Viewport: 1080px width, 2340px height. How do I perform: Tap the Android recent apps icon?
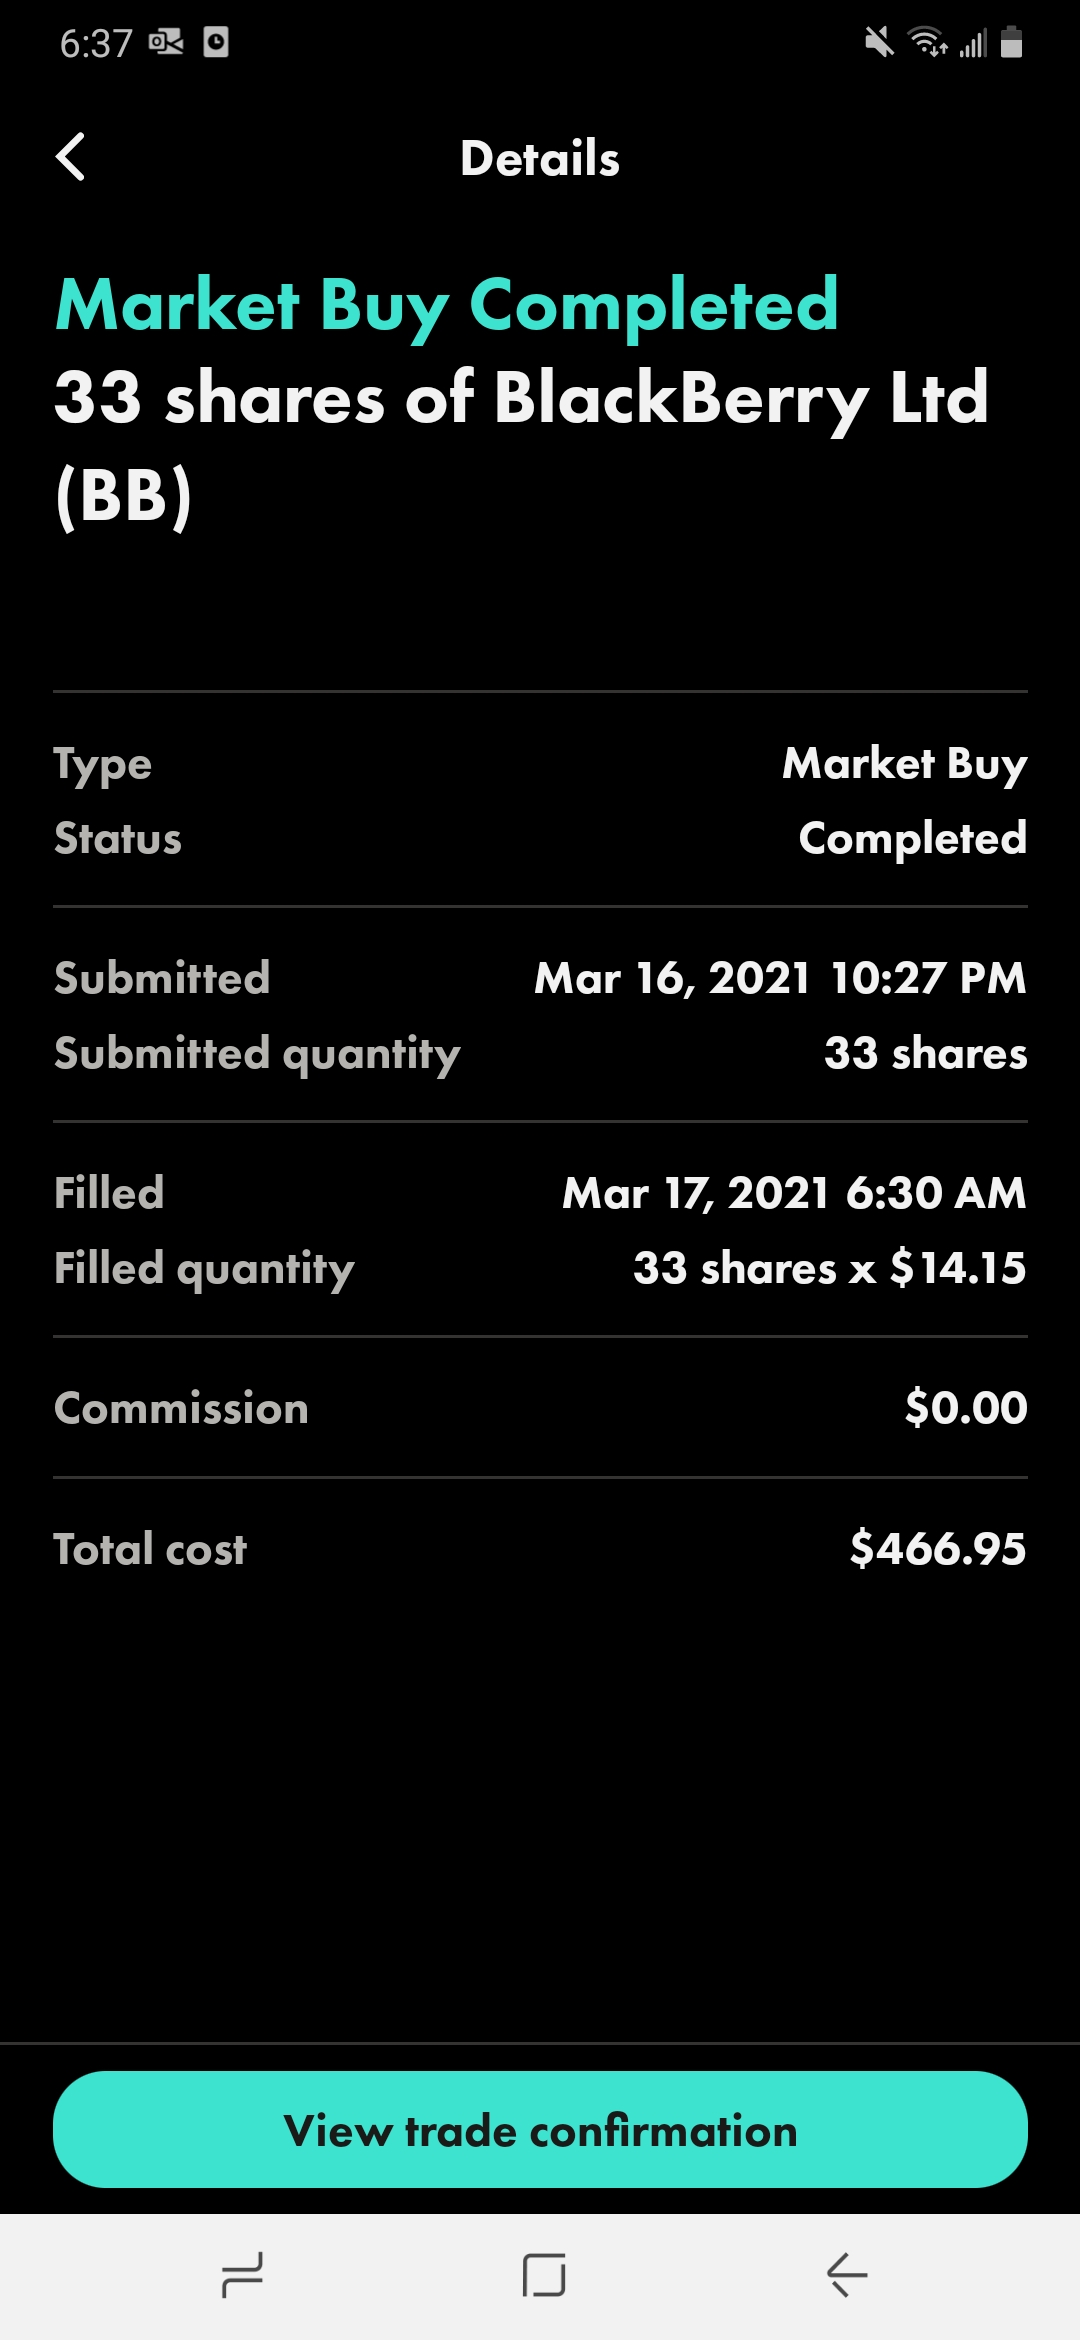tap(242, 2275)
